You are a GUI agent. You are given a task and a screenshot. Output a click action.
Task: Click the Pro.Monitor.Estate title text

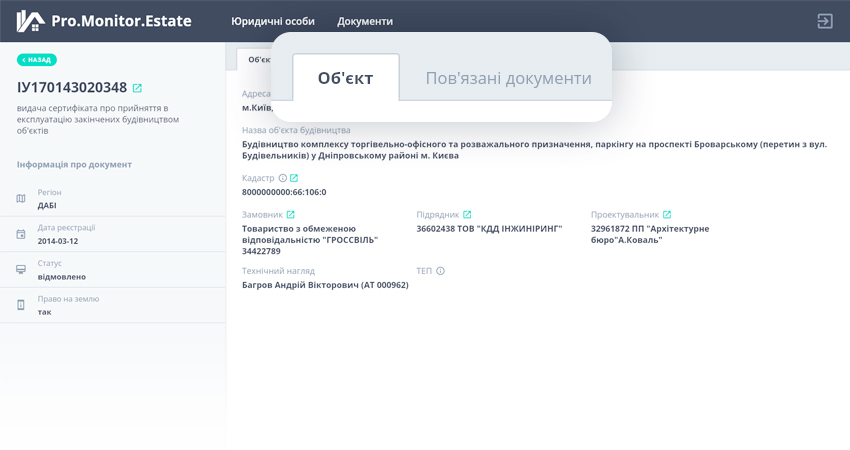121,21
